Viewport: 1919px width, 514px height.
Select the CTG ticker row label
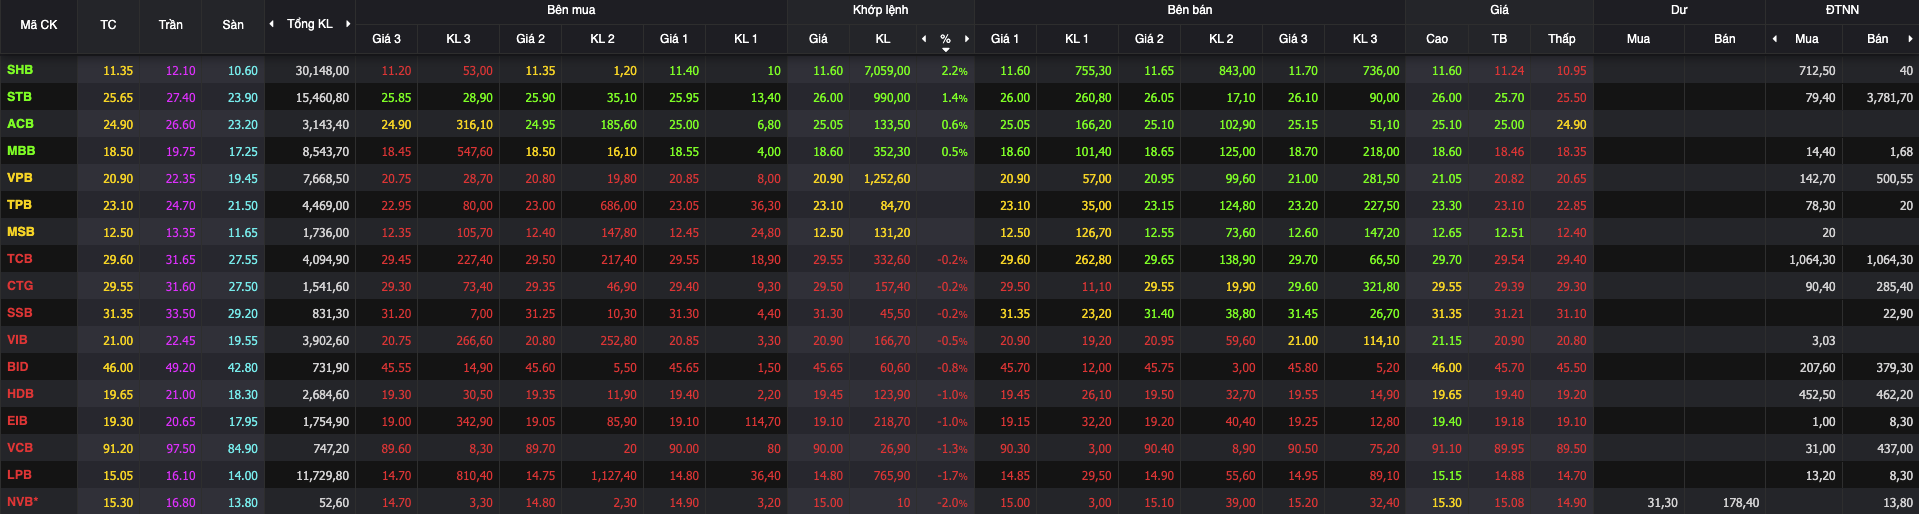click(20, 286)
